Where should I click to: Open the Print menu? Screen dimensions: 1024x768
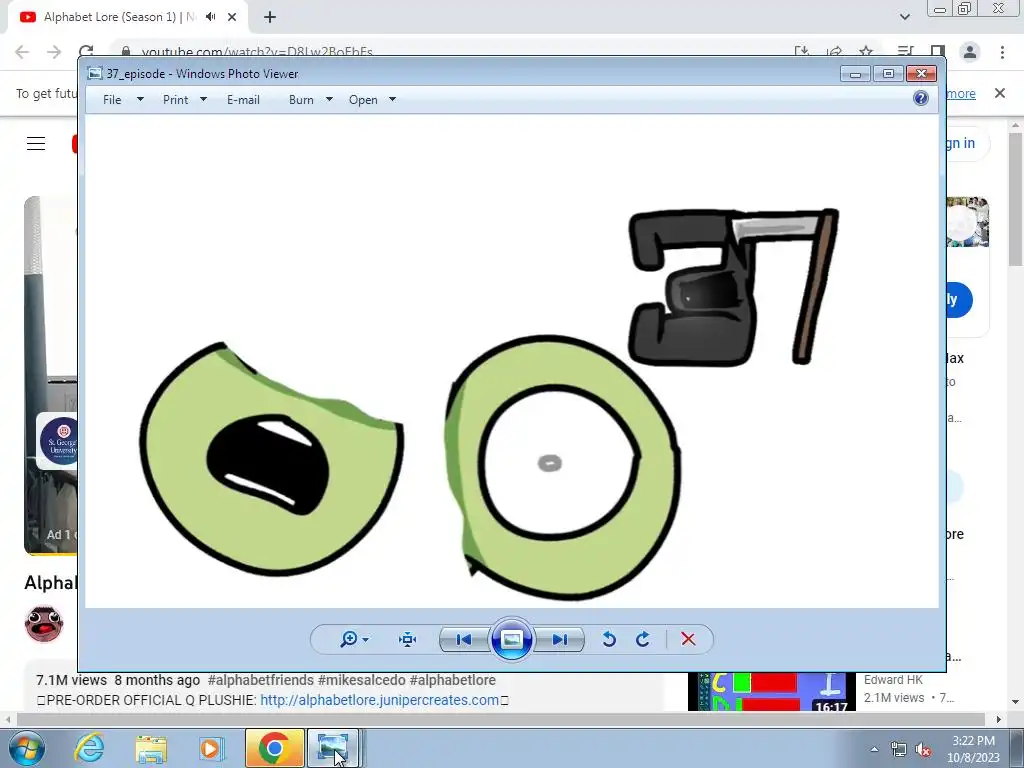(x=175, y=100)
